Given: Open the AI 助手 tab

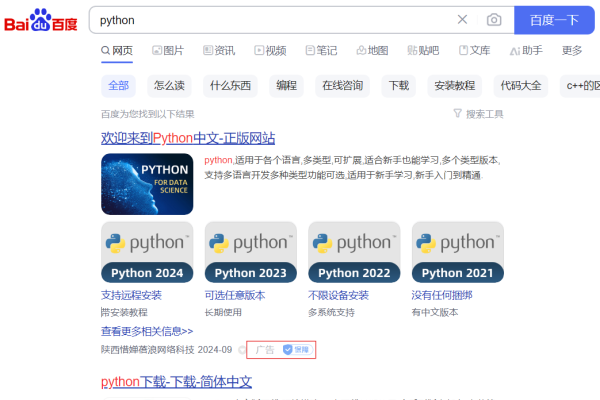Looking at the screenshot, I should (x=526, y=51).
